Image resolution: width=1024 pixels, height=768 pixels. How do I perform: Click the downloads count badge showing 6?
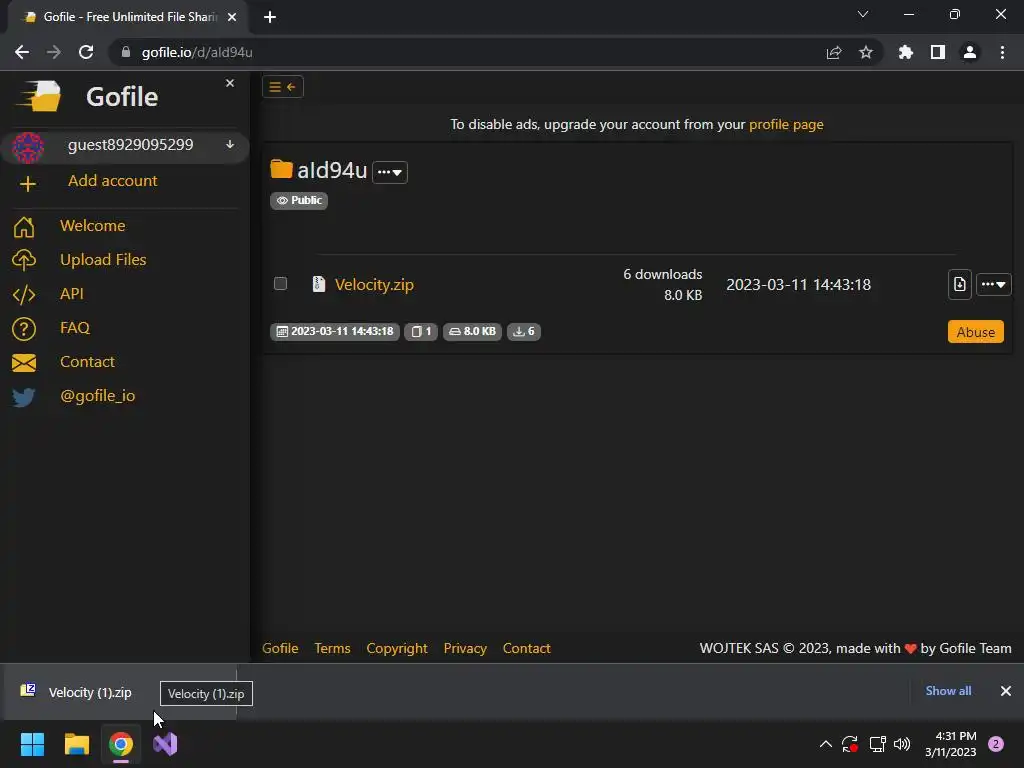coord(524,332)
